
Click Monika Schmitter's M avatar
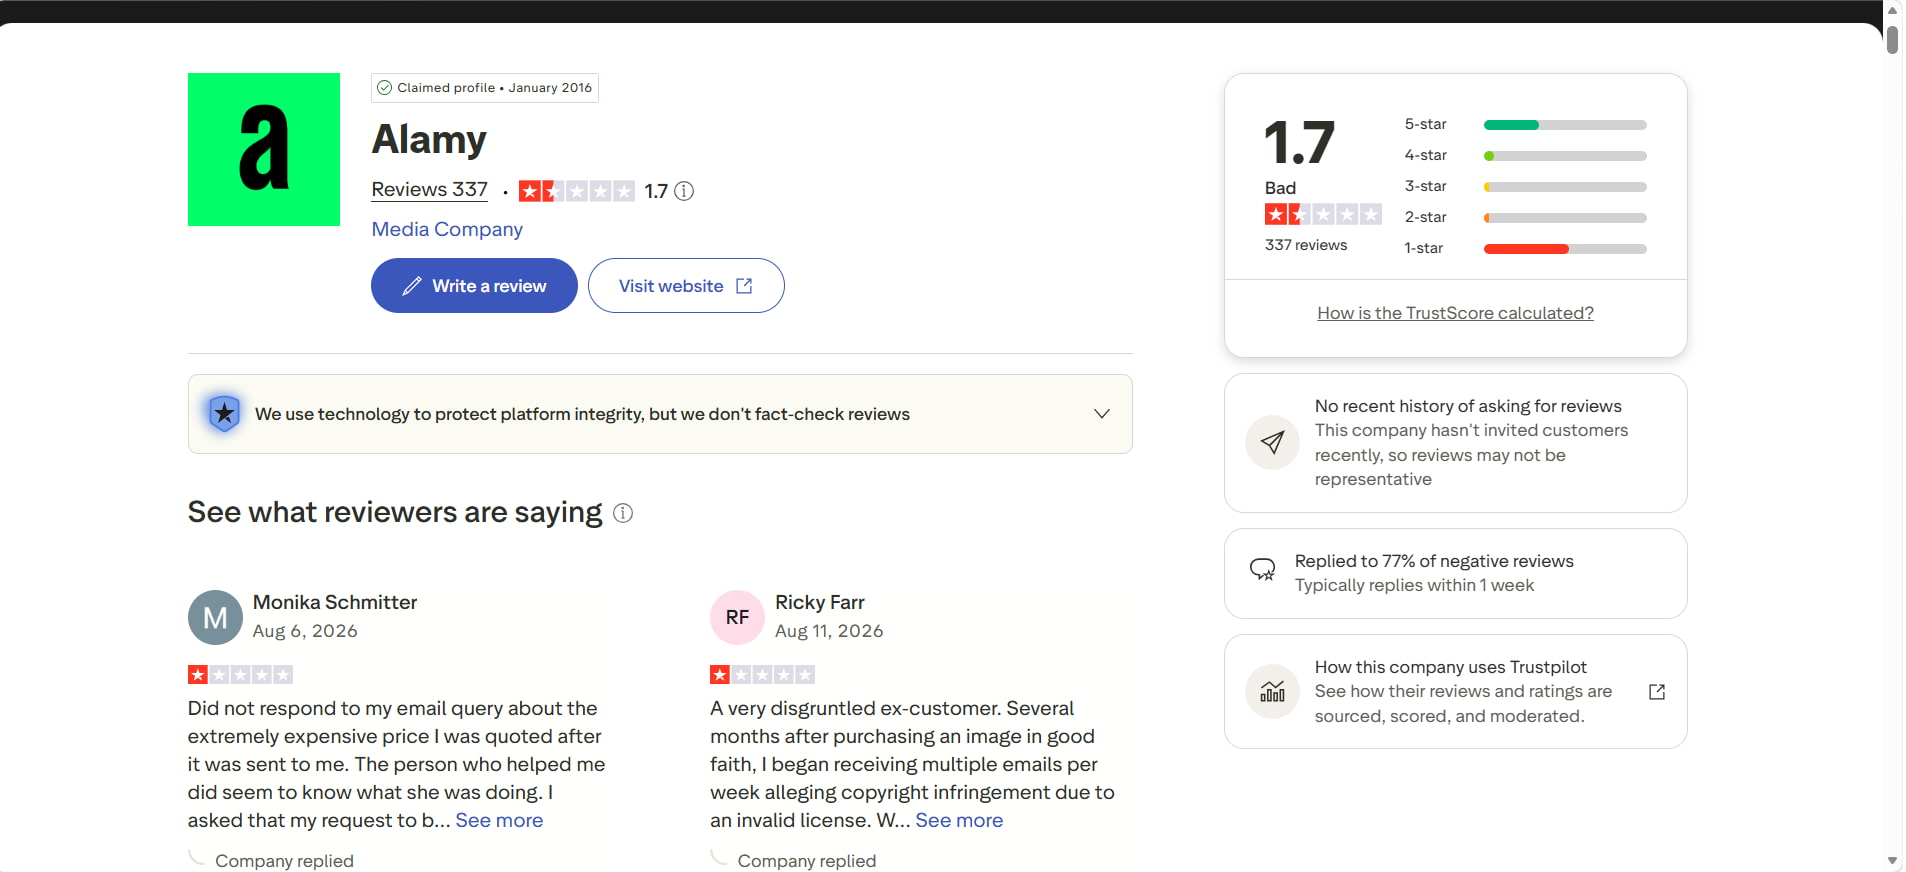[215, 617]
